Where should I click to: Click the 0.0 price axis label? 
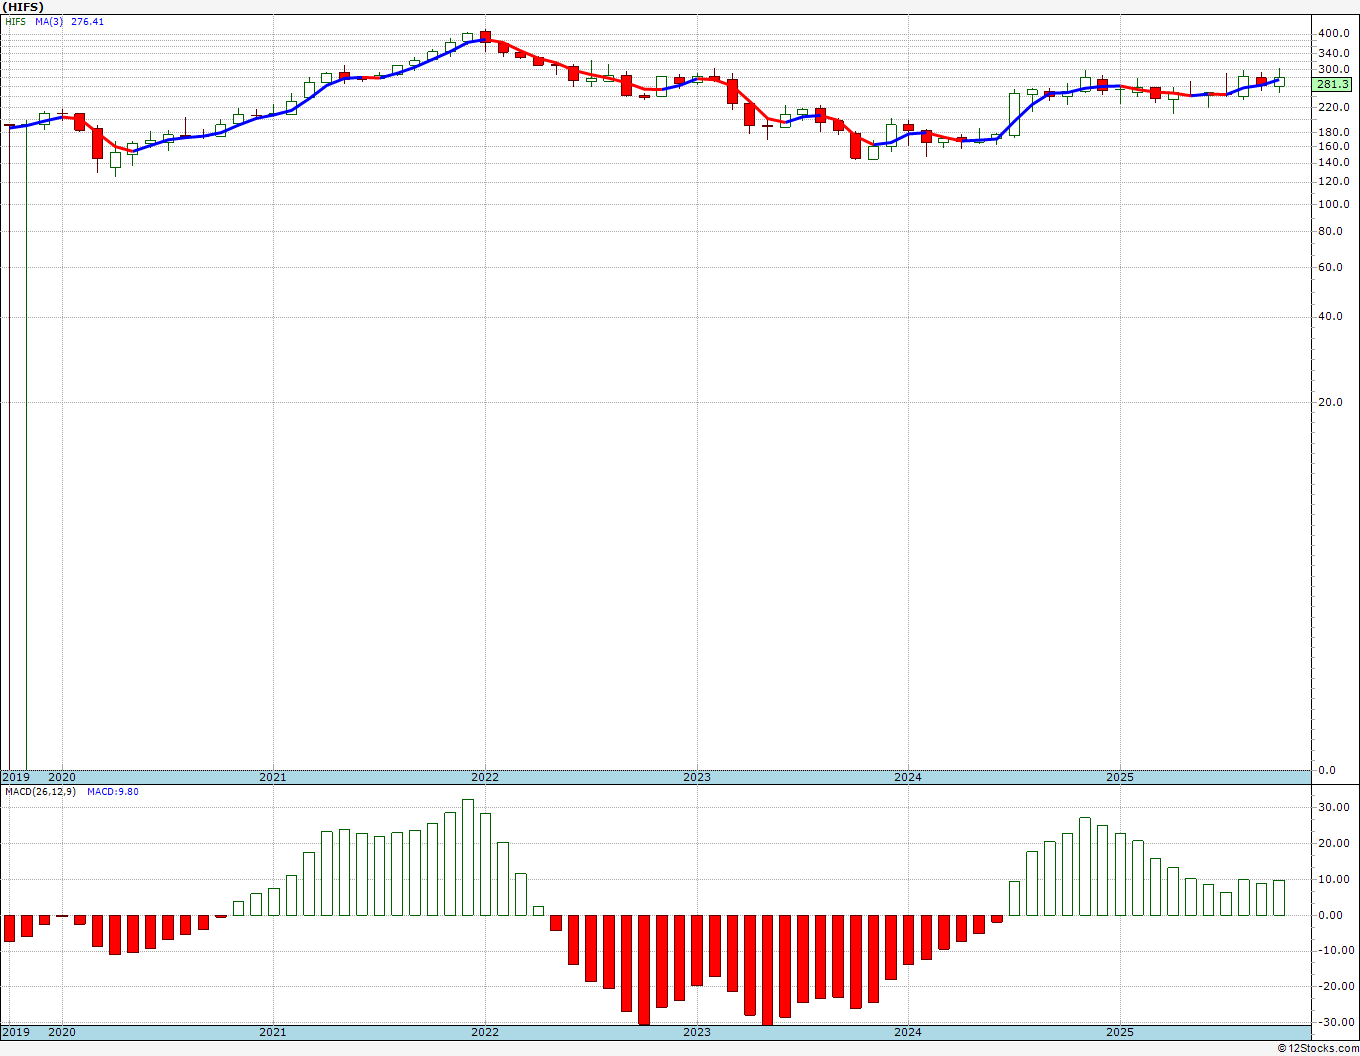1327,770
